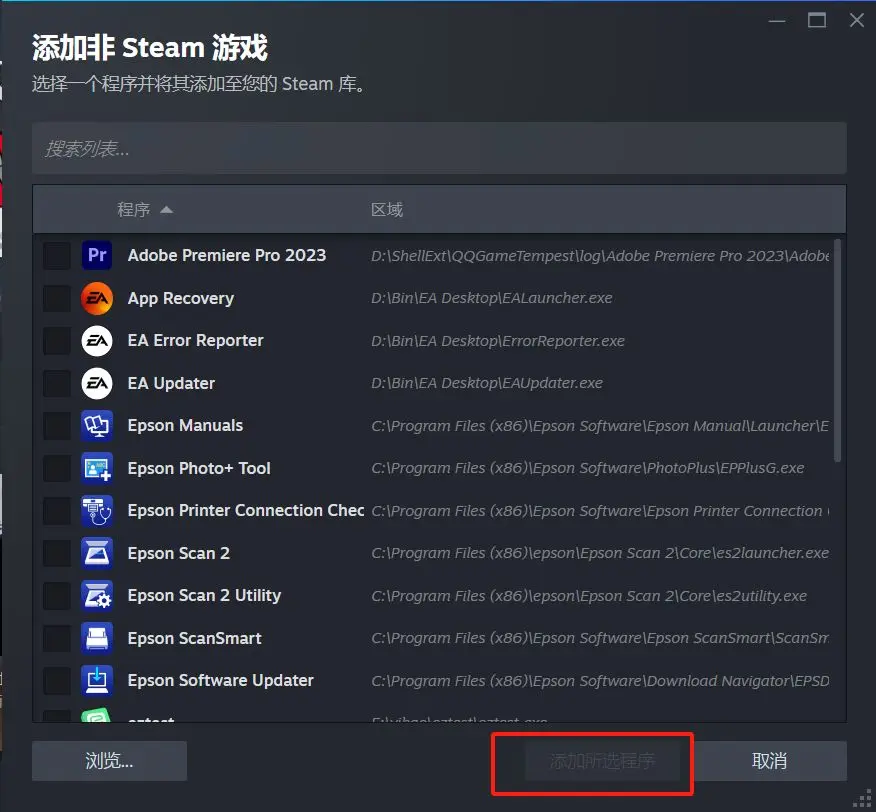Check the Epson Scan 2 checkbox
Image resolution: width=876 pixels, height=812 pixels.
pos(56,553)
